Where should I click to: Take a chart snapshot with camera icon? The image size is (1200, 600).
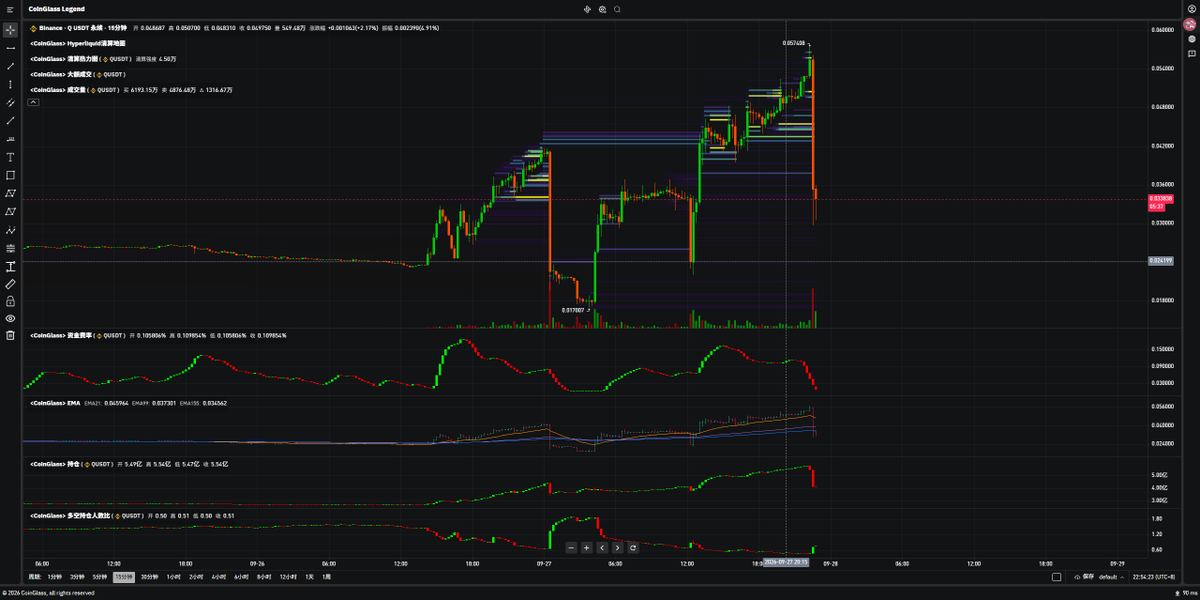pyautogui.click(x=602, y=9)
